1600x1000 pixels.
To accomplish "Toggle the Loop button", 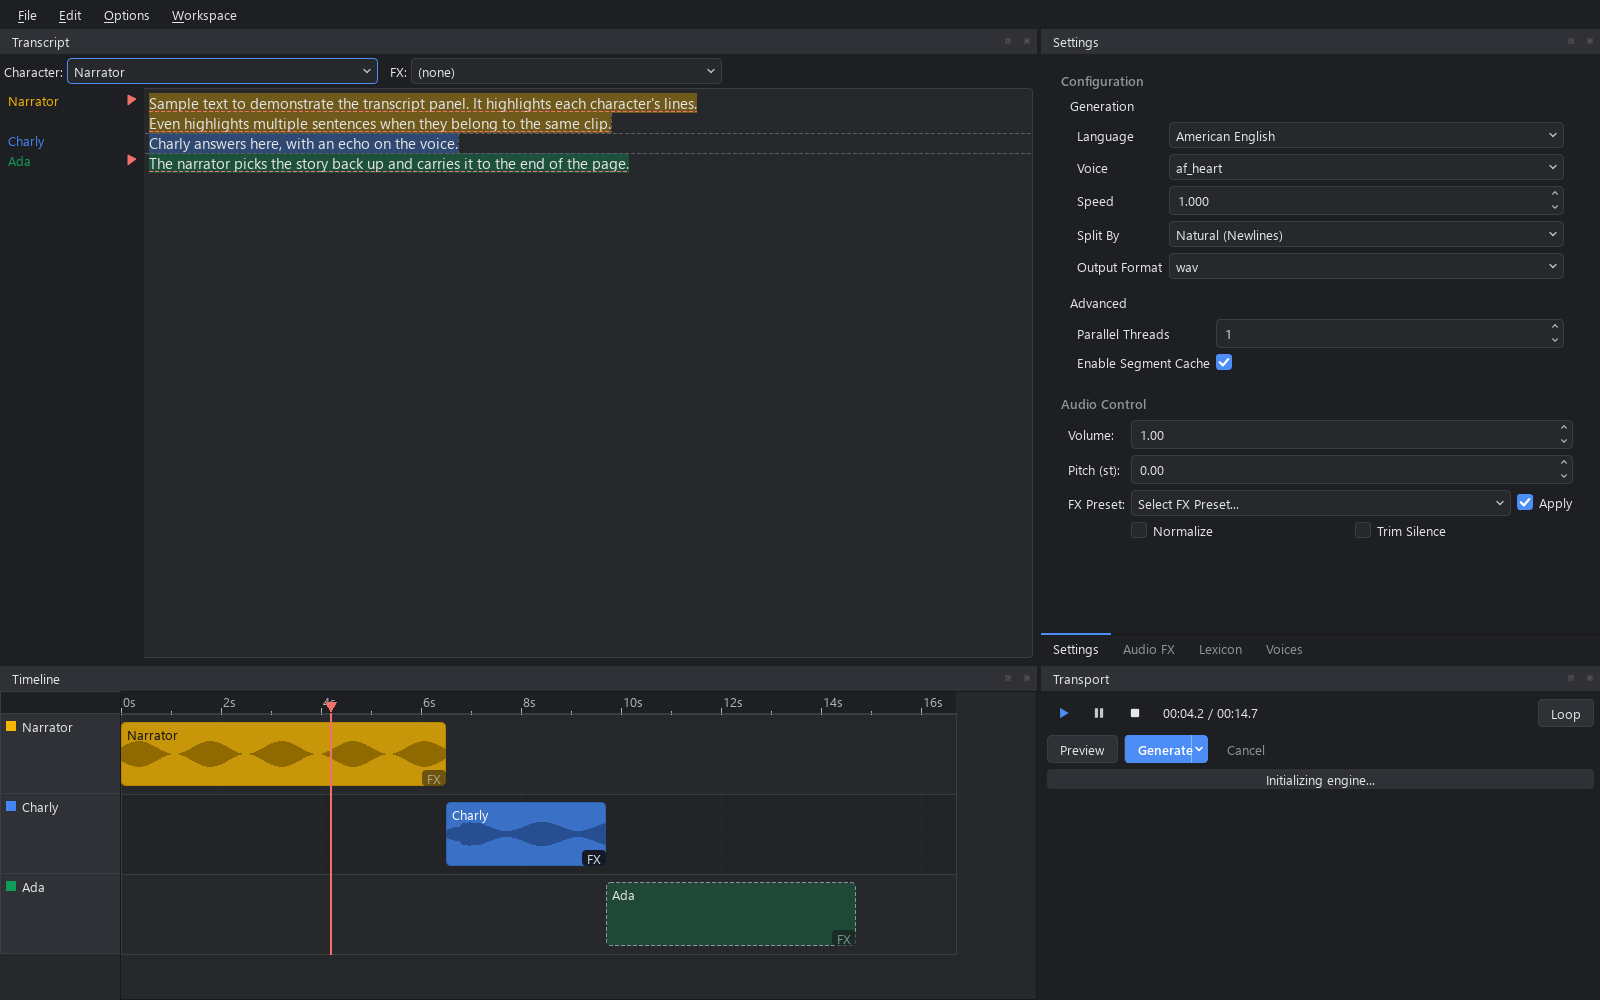I will (1565, 714).
